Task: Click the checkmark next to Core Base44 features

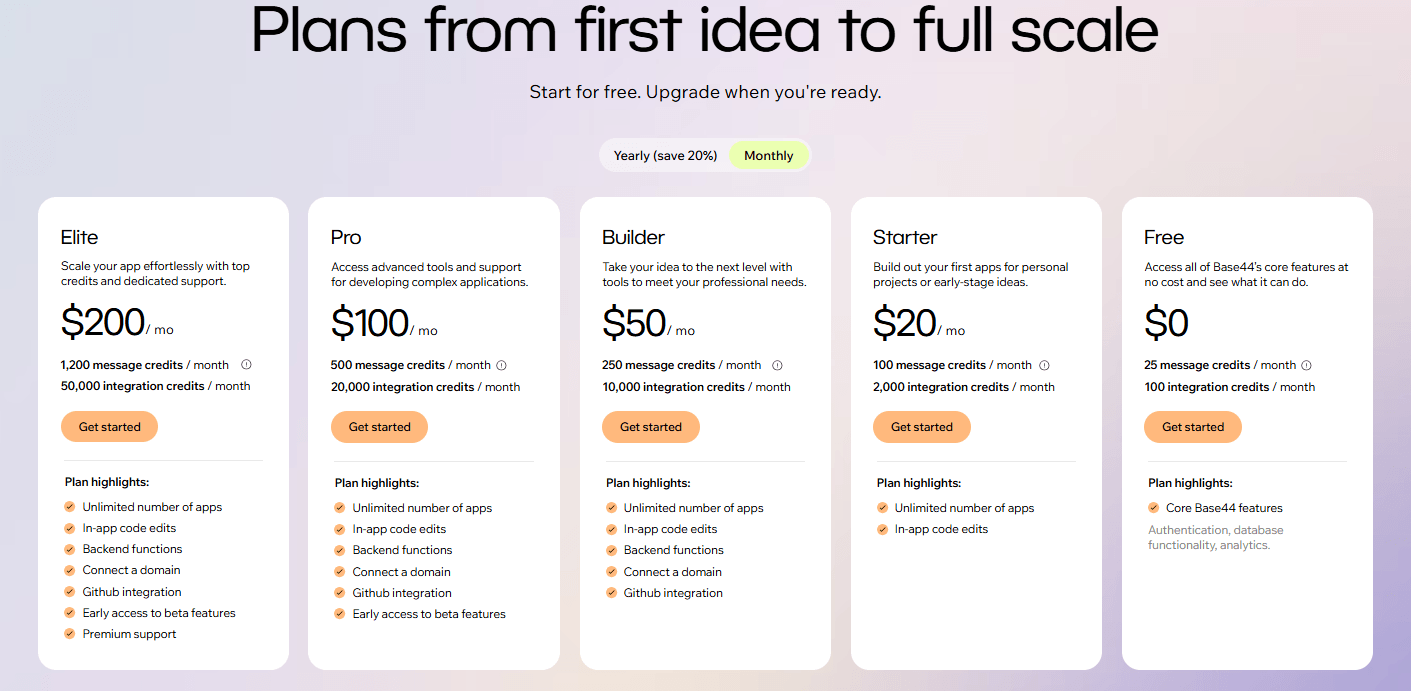Action: [x=1152, y=507]
